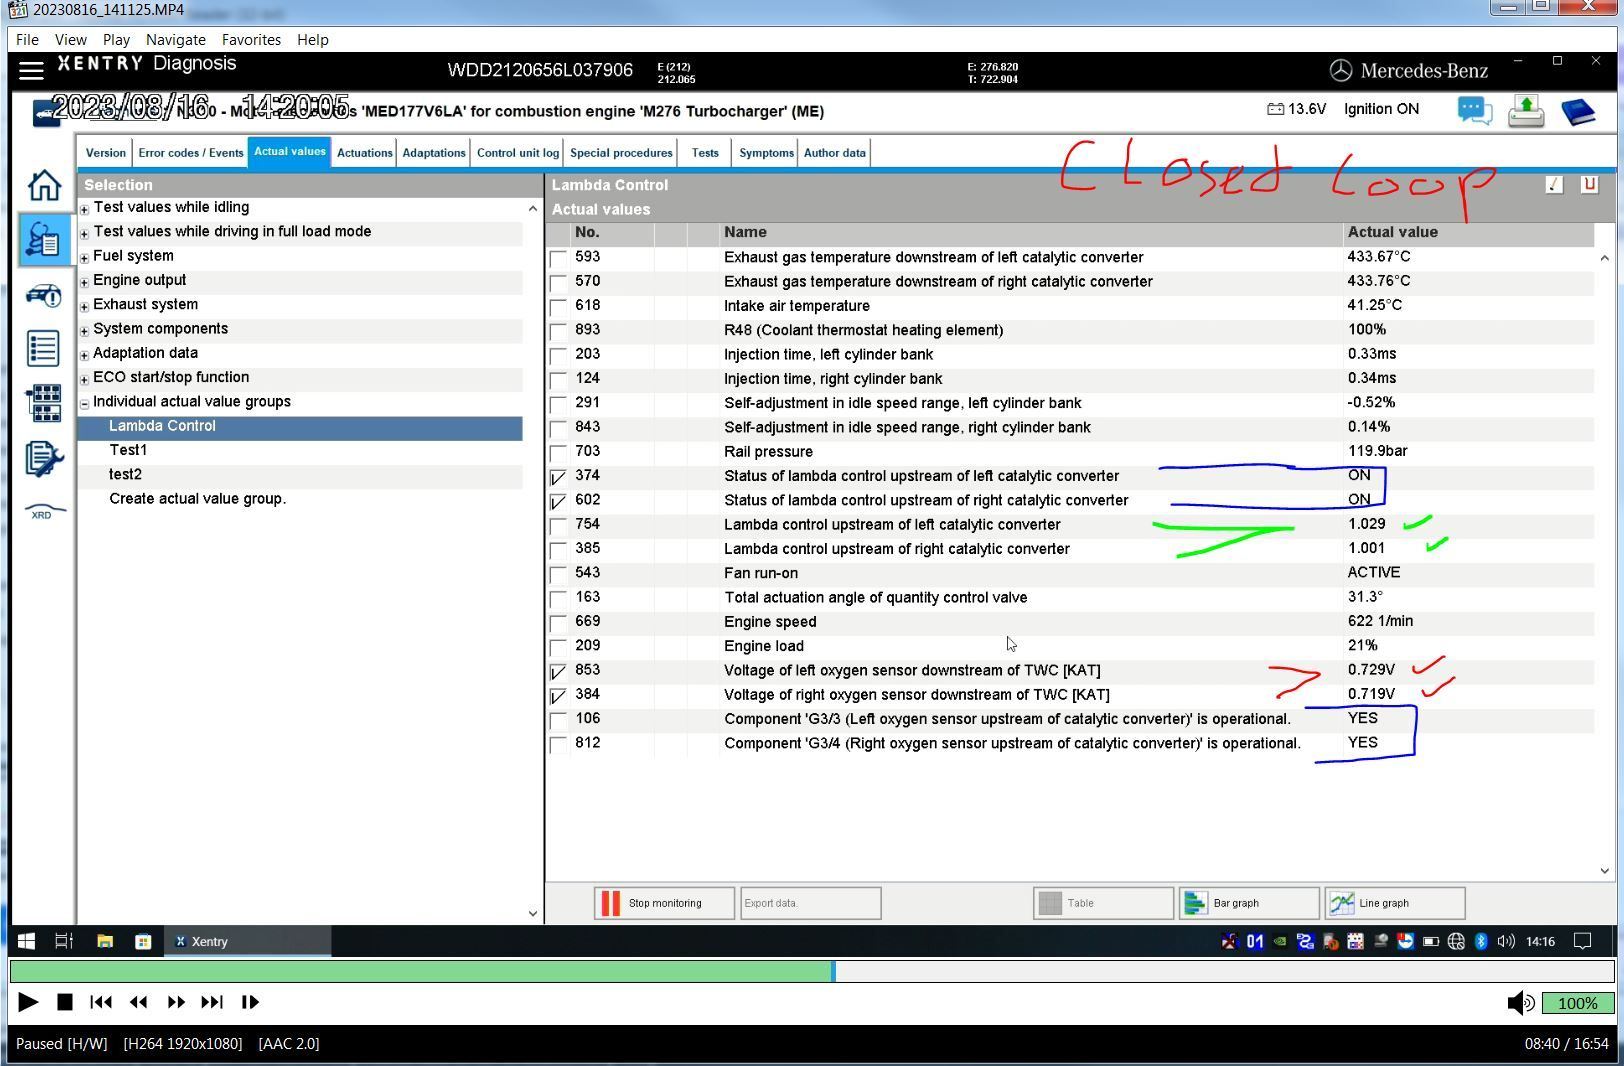Open the Xentry home icon in sidebar
Screen dimensions: 1624x1066
click(44, 185)
